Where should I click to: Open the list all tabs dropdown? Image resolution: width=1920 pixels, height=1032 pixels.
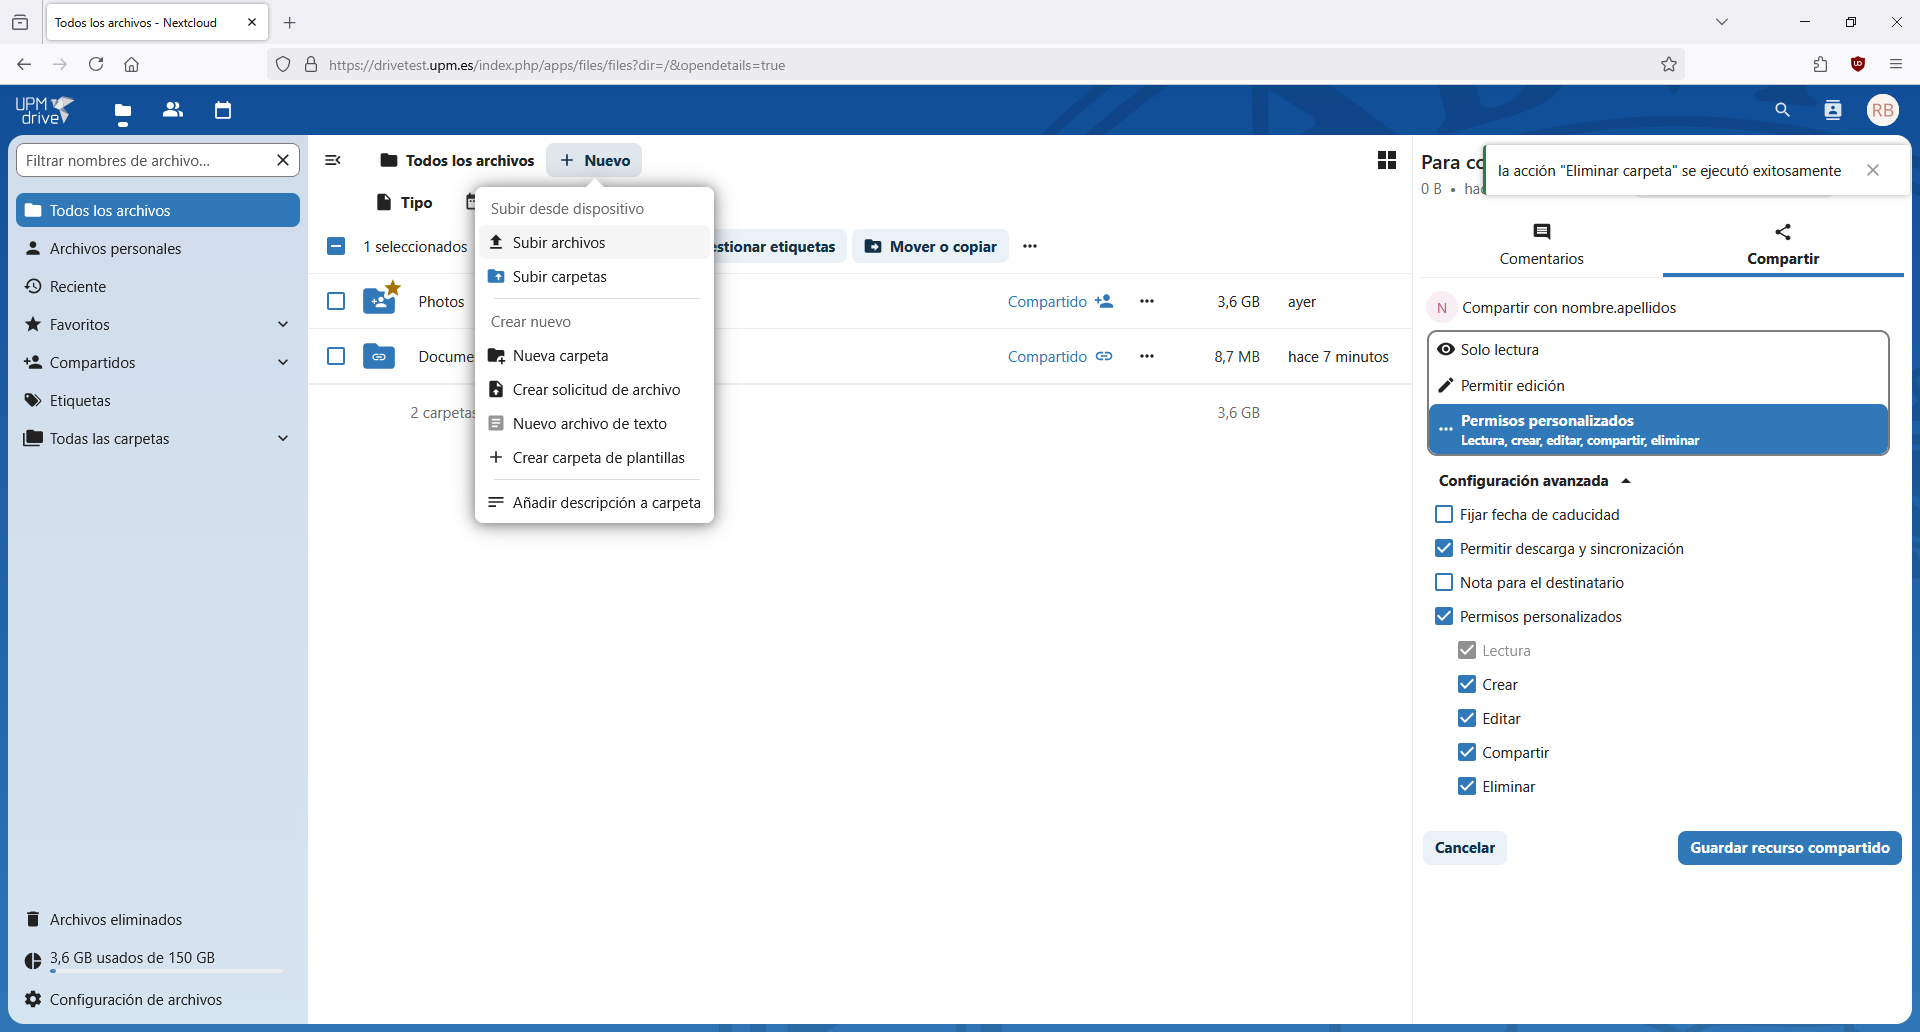pos(1722,22)
